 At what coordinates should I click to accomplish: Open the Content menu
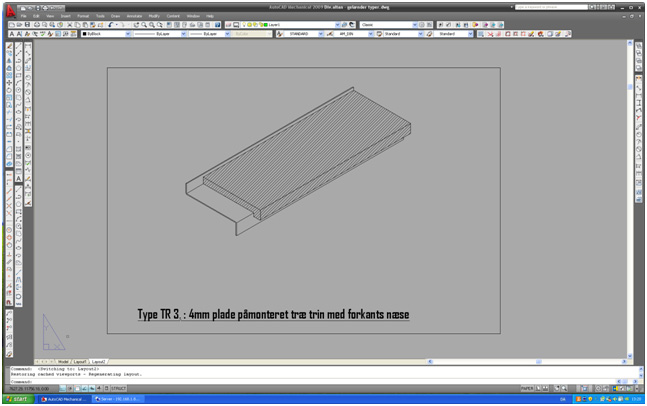click(x=173, y=16)
